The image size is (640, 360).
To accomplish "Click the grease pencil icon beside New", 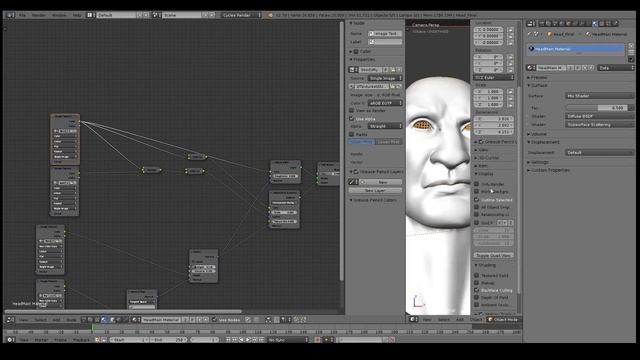I will point(353,182).
